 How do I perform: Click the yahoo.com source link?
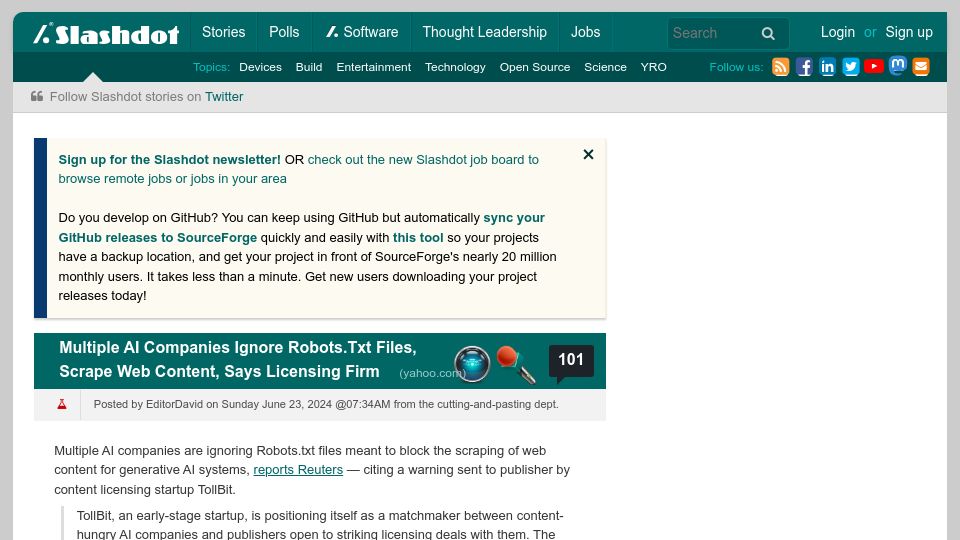coord(432,373)
